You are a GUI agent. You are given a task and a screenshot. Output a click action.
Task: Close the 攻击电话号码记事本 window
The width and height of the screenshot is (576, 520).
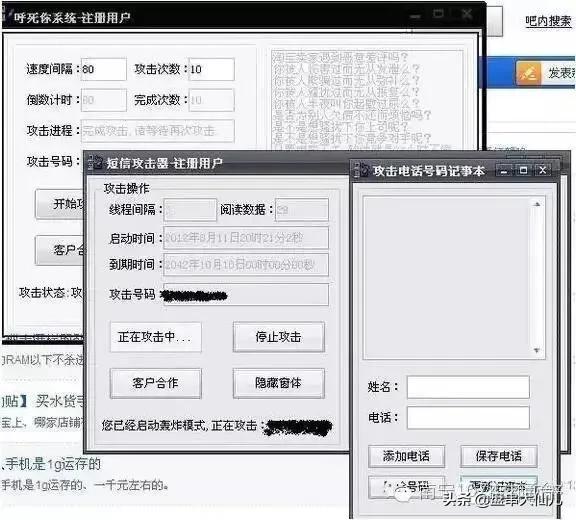(543, 170)
